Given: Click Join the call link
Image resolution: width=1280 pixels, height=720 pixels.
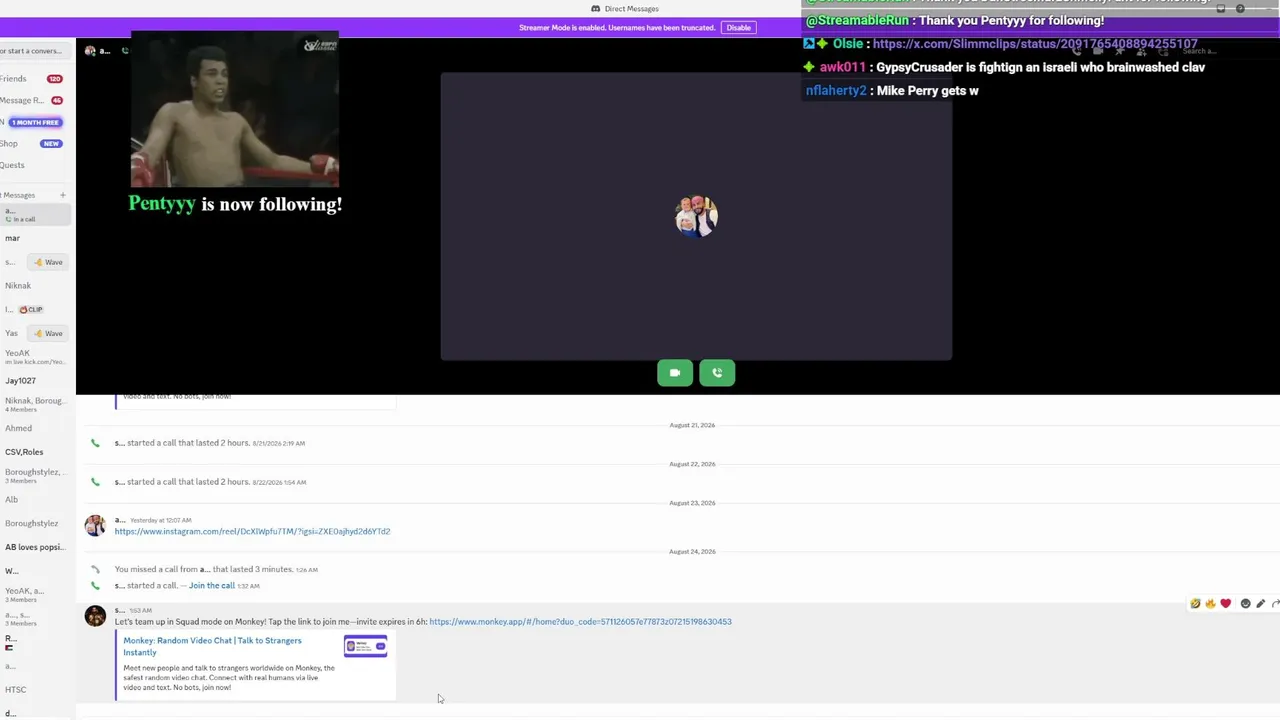Looking at the screenshot, I should pos(212,586).
